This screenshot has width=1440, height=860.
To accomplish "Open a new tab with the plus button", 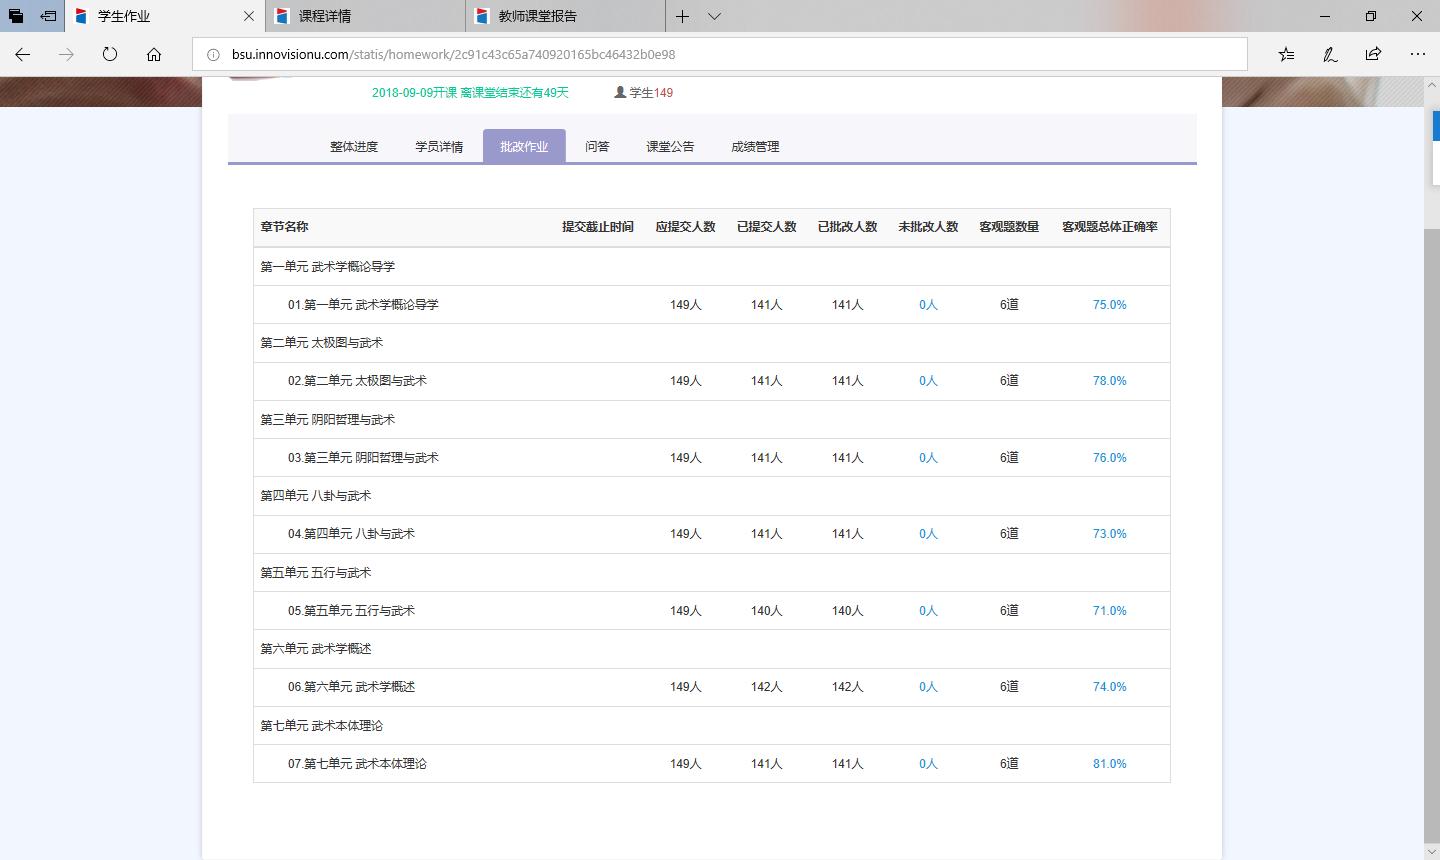I will coord(684,16).
